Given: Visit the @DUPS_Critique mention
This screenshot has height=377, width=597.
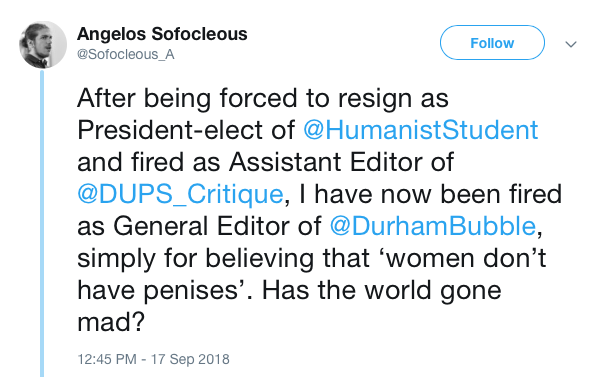Looking at the screenshot, I should (180, 194).
